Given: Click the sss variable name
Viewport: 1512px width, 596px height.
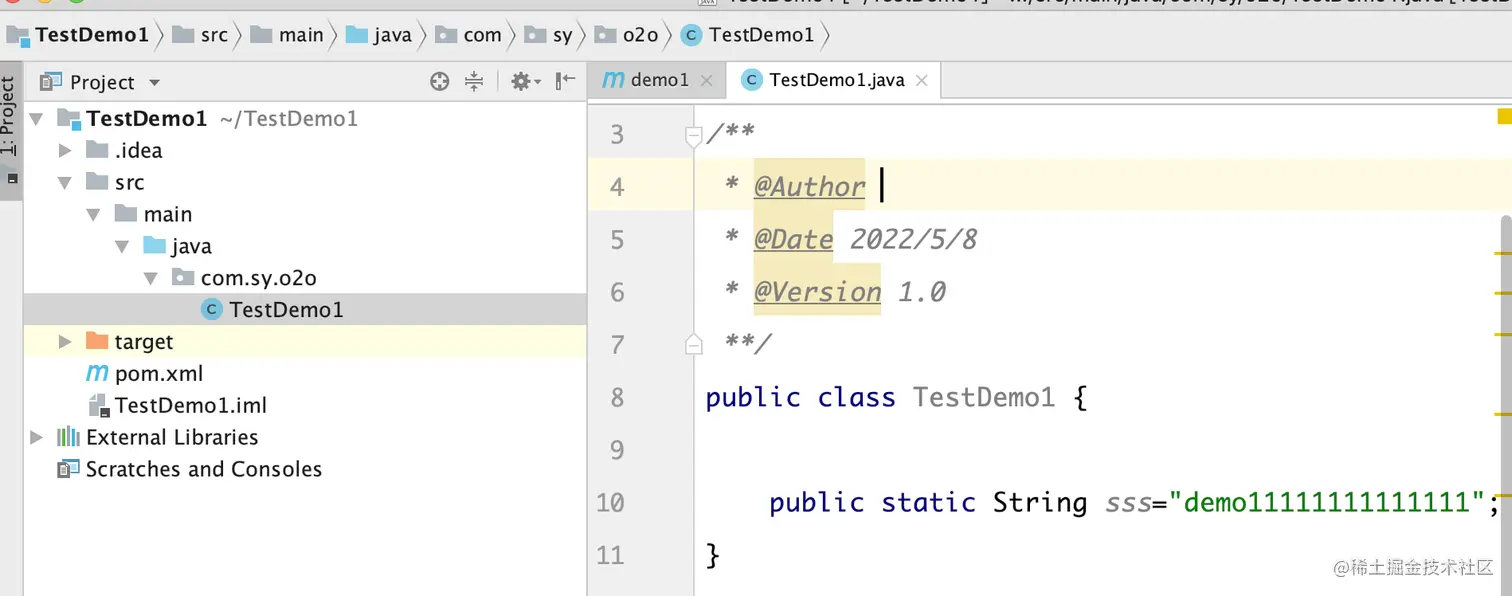Looking at the screenshot, I should tap(1128, 502).
